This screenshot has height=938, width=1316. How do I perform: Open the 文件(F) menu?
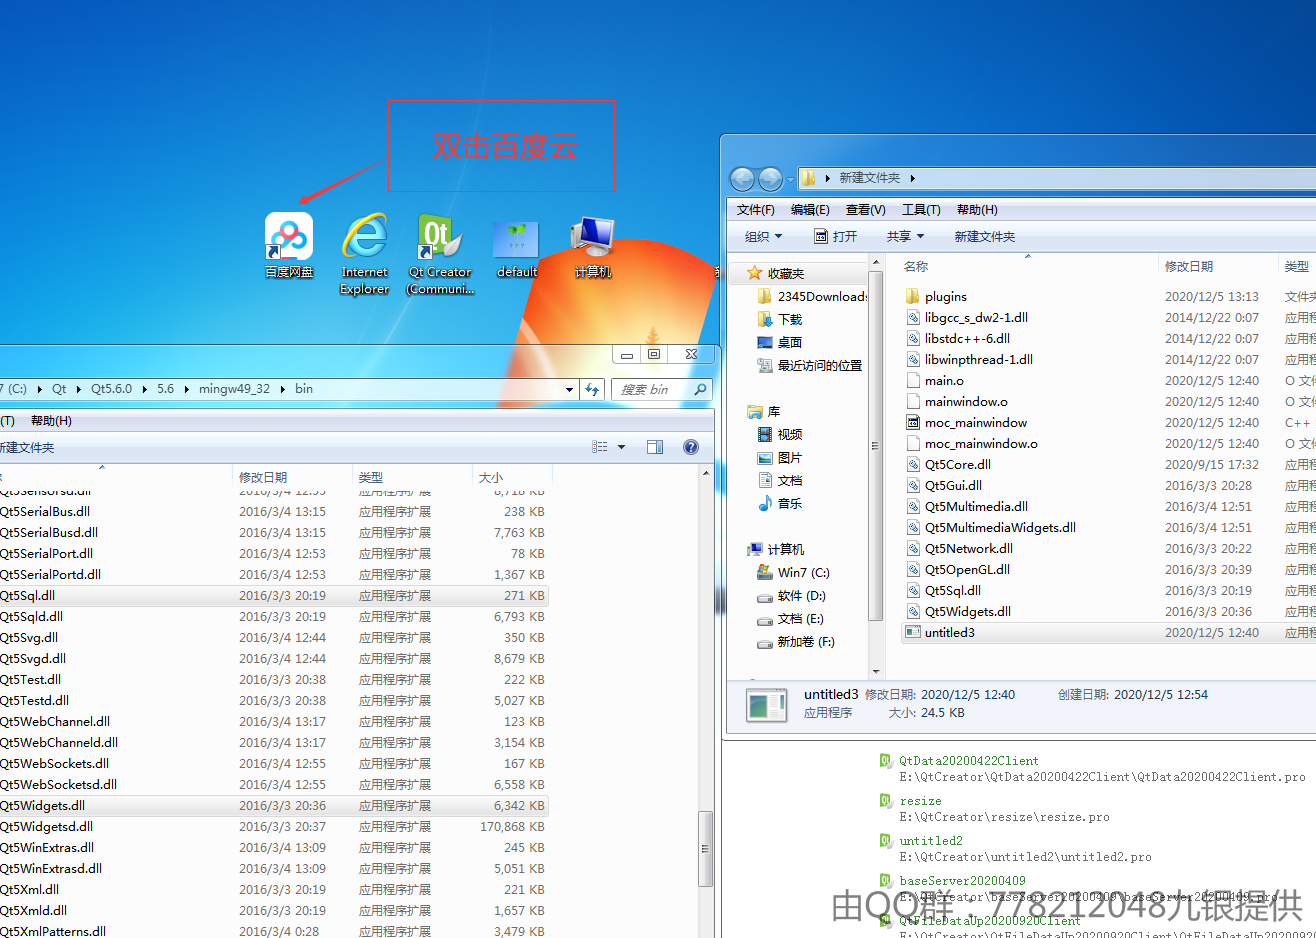[x=755, y=210]
